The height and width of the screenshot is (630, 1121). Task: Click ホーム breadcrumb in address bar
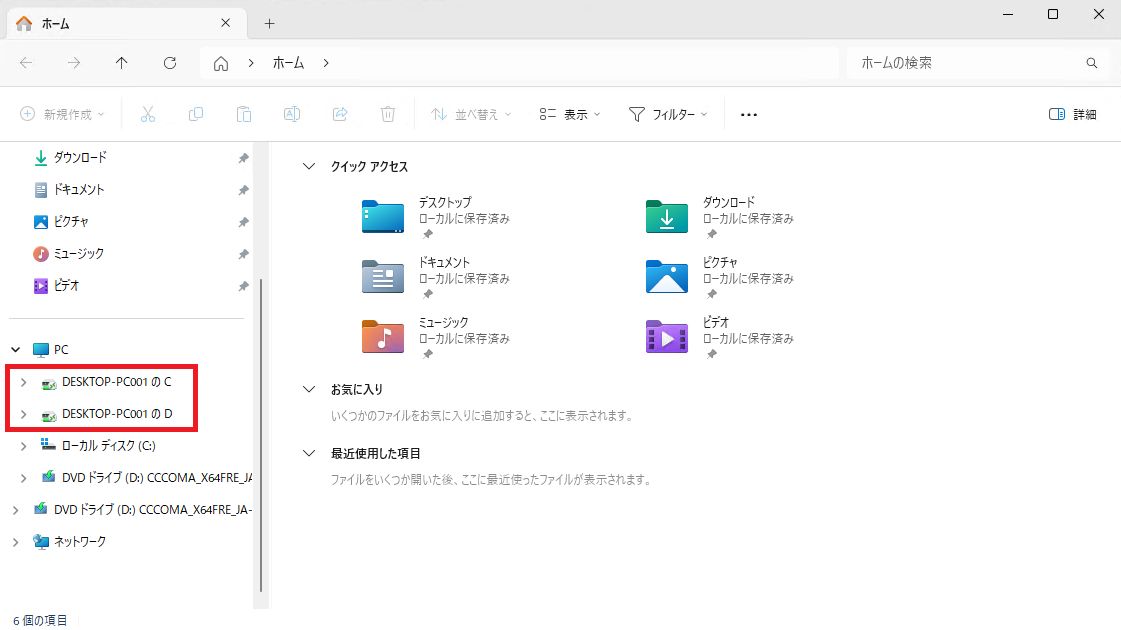click(288, 63)
